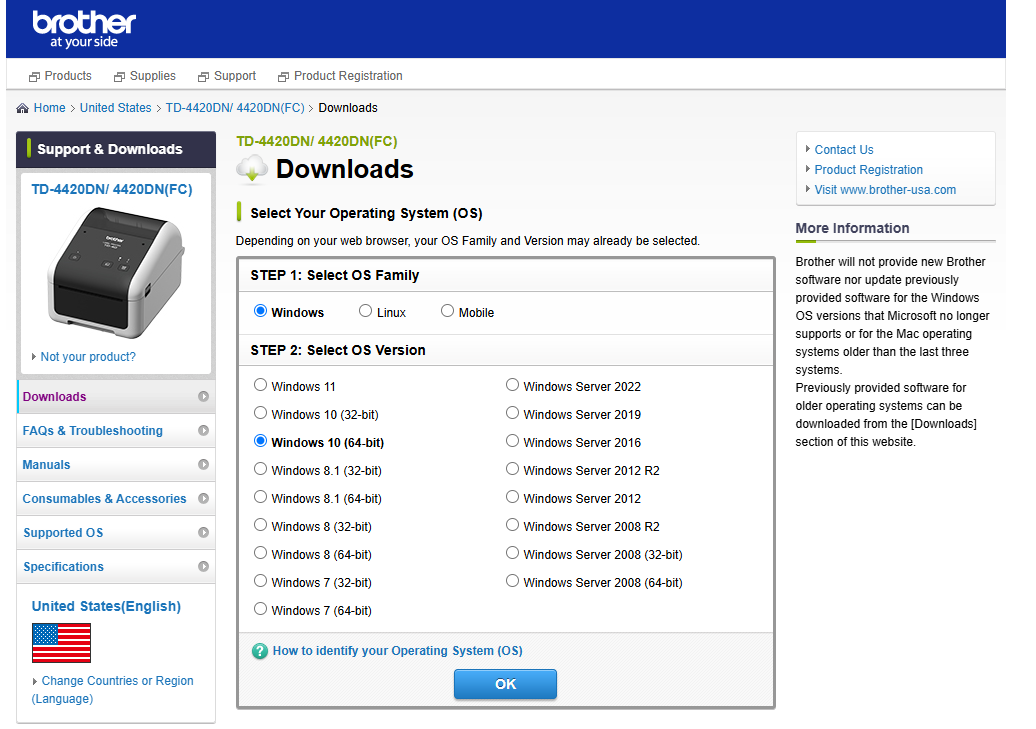
Task: Click Change Countries or Region (Language) link
Action: coord(112,689)
